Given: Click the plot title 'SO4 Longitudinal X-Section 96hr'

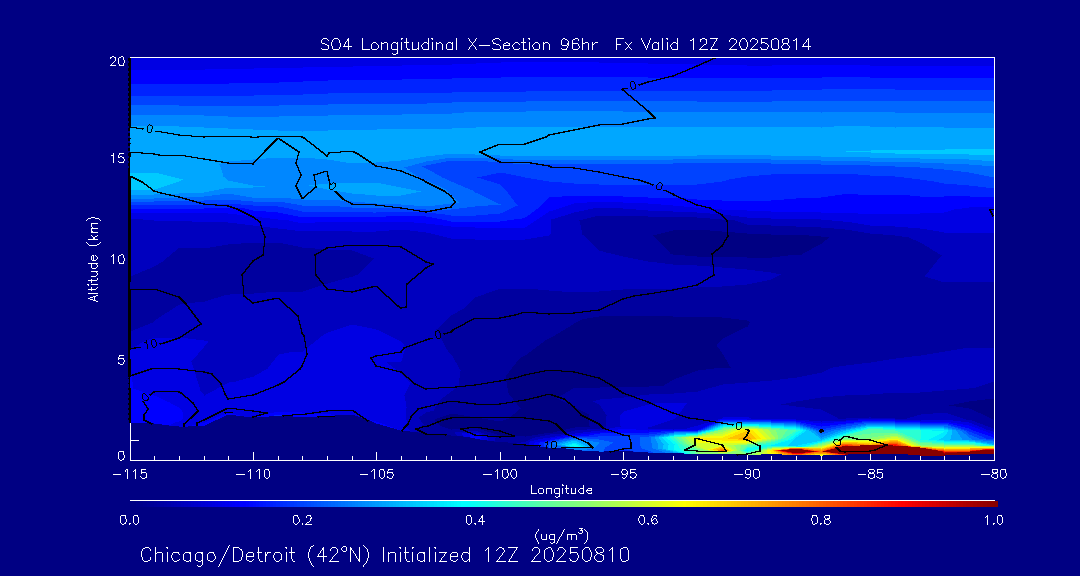Looking at the screenshot, I should tap(461, 45).
